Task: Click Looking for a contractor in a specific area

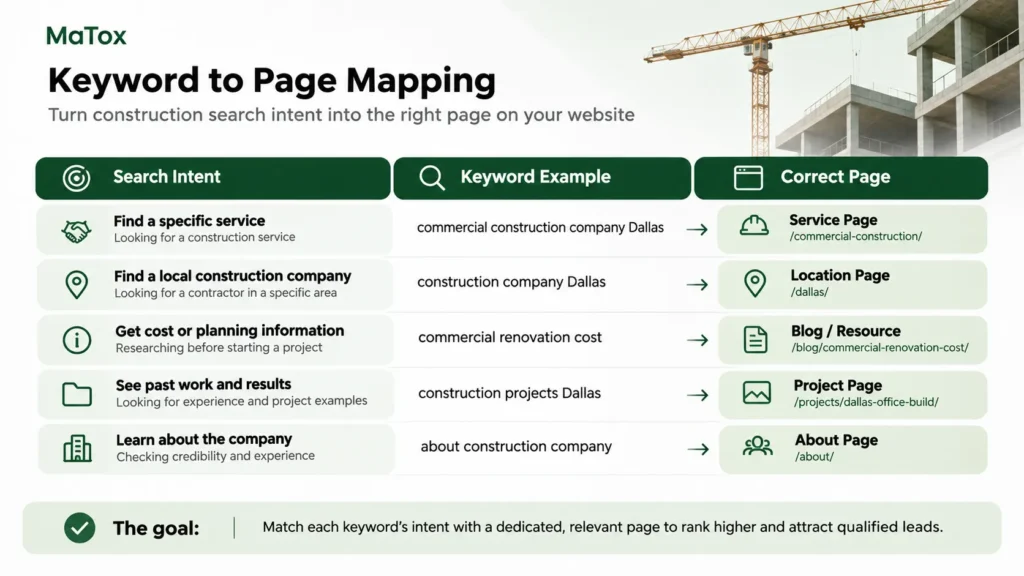Action: (225, 293)
